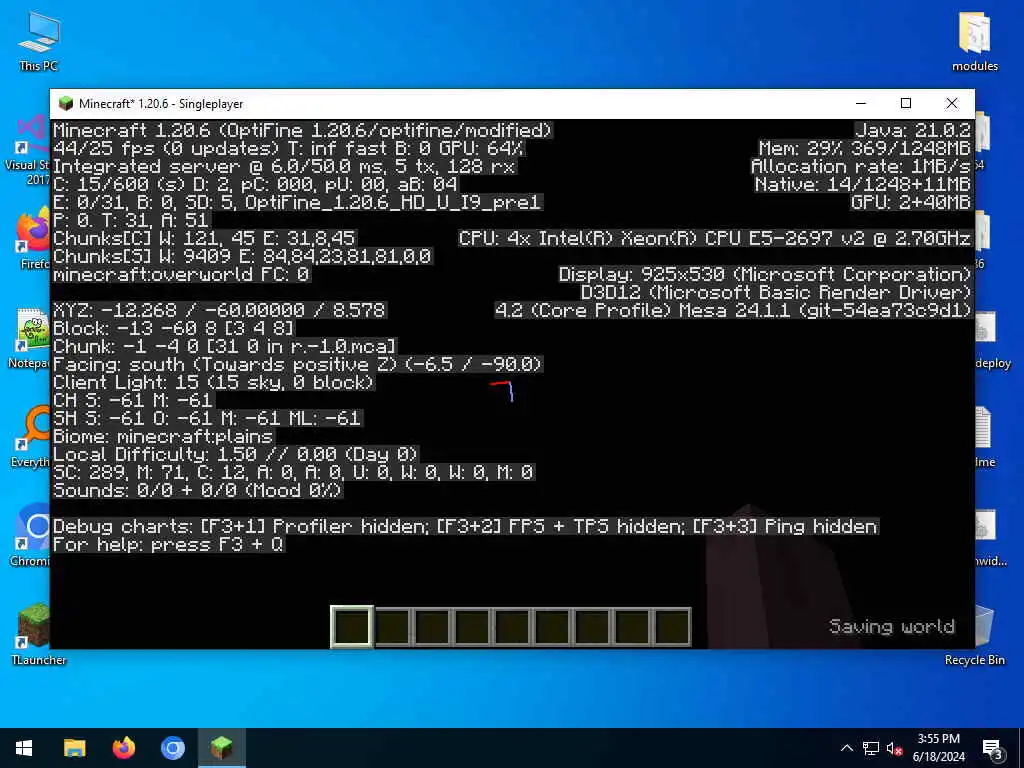This screenshot has height=768, width=1024.
Task: Click the 'Biome: minecraft:plains' text
Action: coord(163,436)
